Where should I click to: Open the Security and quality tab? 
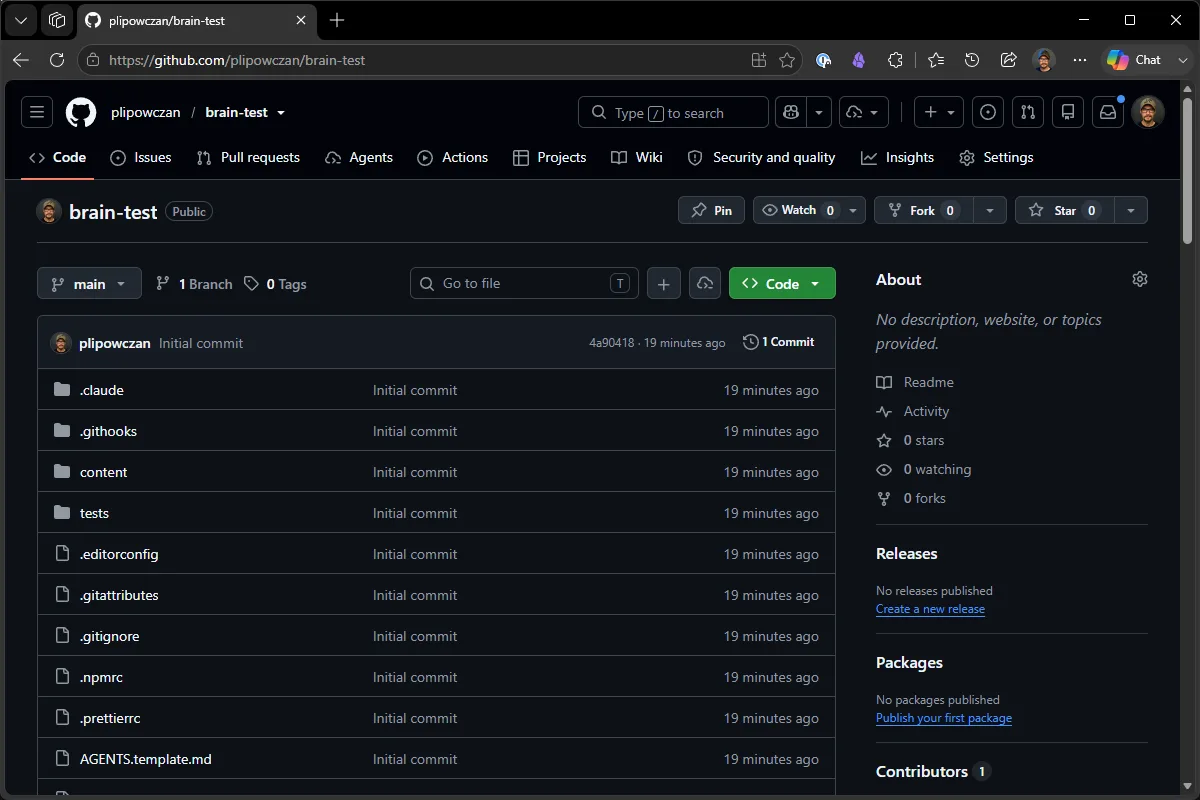762,157
